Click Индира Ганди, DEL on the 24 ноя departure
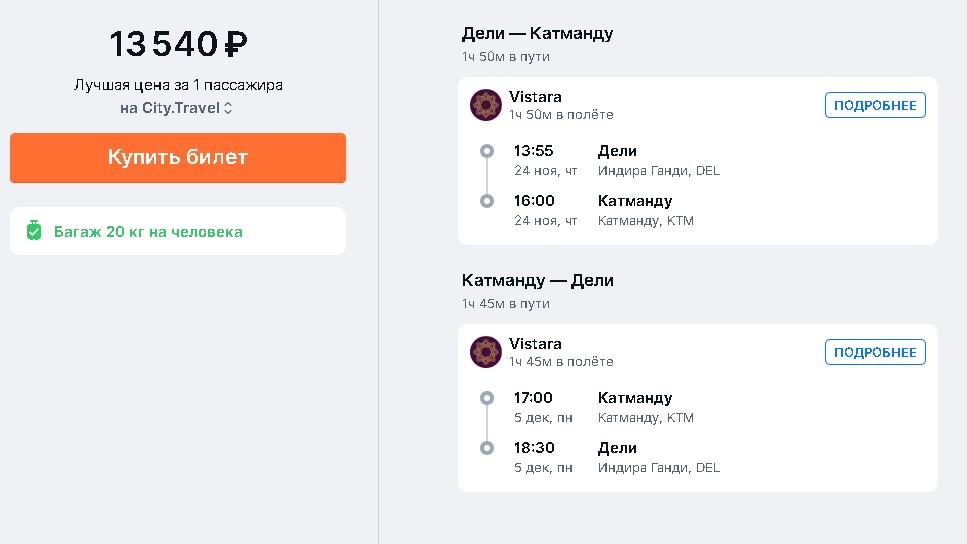967x544 pixels. click(x=659, y=171)
